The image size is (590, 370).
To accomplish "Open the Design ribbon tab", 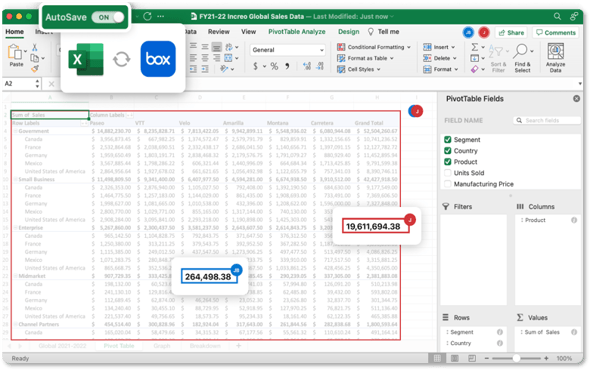I will [348, 32].
